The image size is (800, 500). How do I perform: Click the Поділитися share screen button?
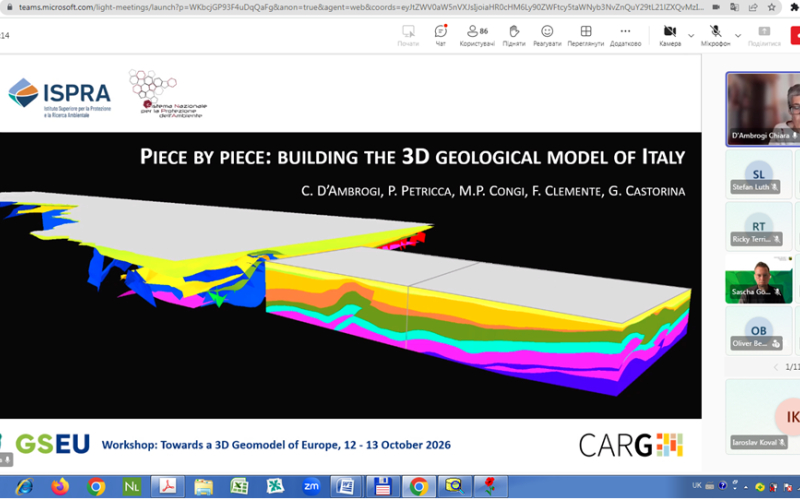(764, 35)
